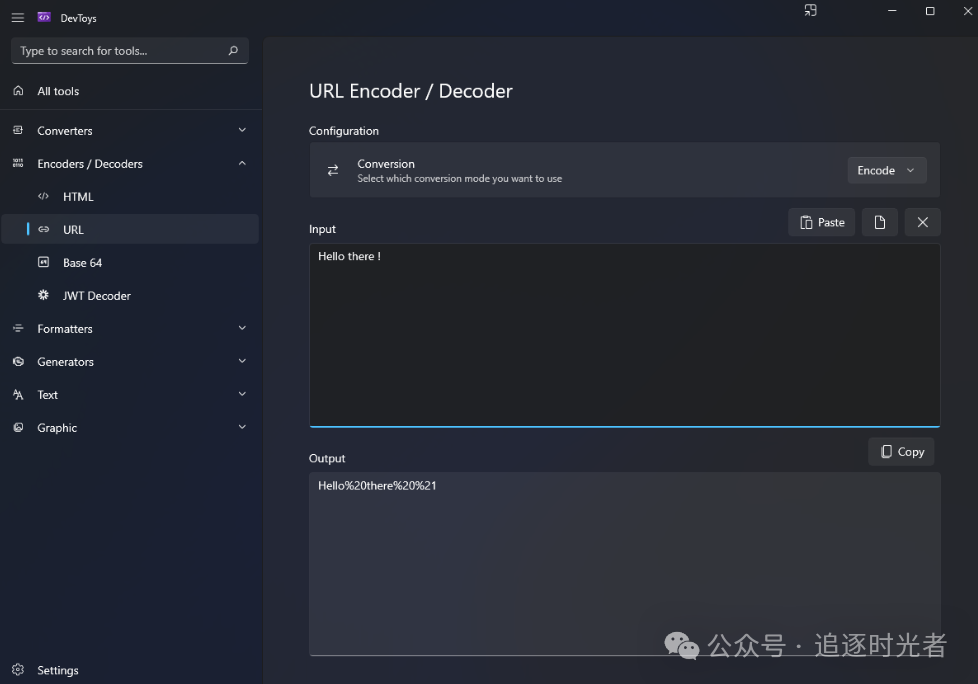Click the Converters label
This screenshot has height=684, width=978.
(x=65, y=131)
